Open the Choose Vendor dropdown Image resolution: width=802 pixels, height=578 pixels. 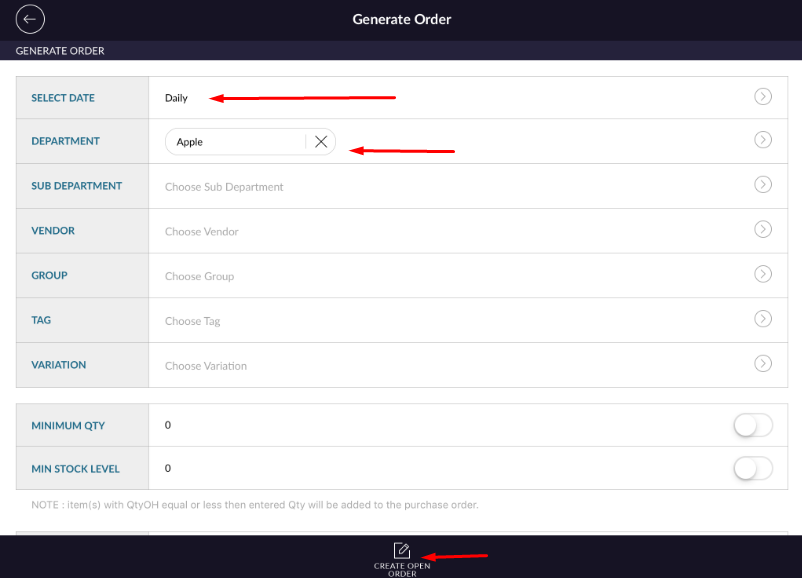202,232
